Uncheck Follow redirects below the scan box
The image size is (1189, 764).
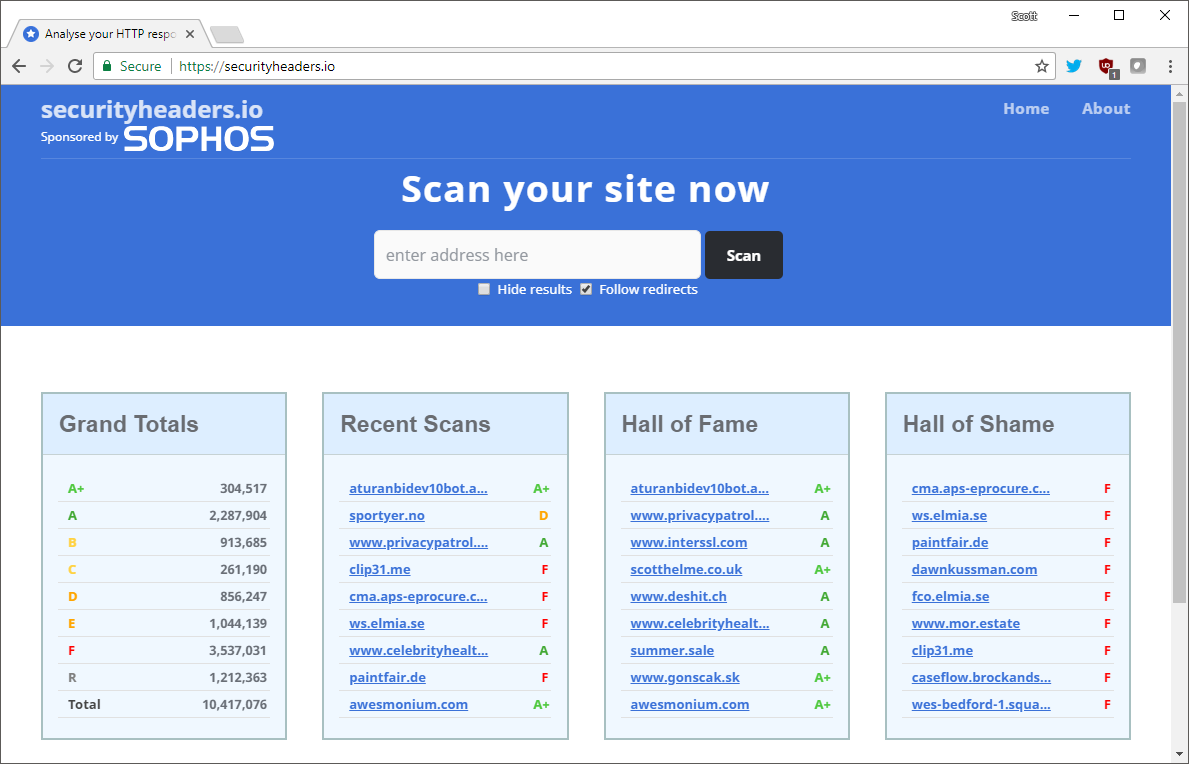point(586,289)
